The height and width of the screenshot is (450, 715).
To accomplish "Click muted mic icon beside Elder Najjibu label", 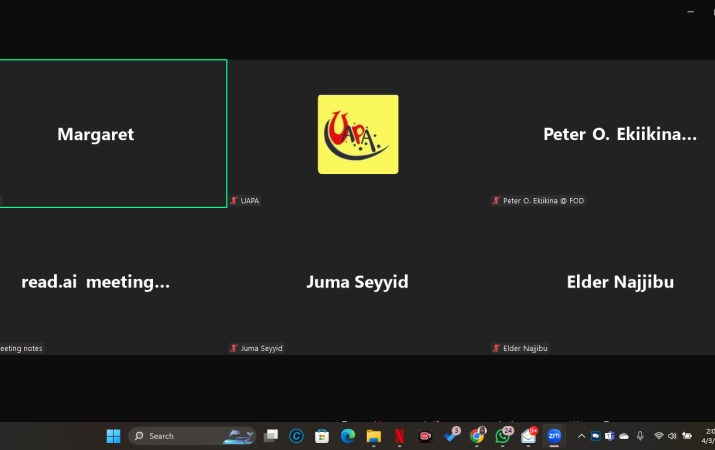I will click(496, 348).
